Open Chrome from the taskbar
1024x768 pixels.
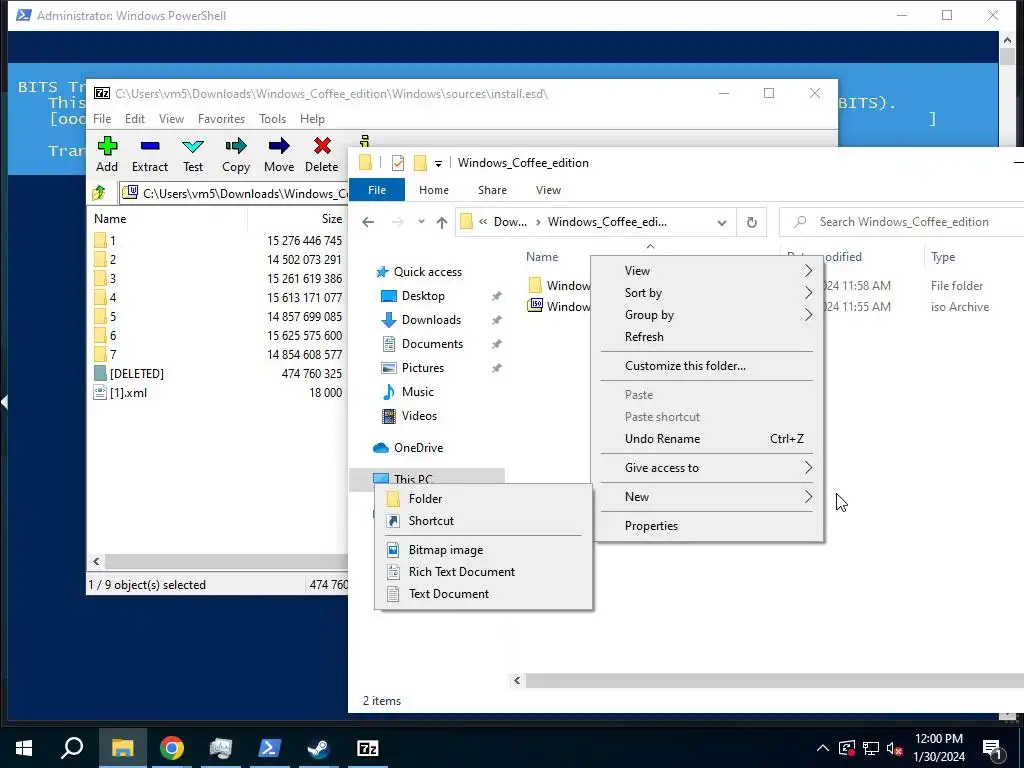coord(172,748)
